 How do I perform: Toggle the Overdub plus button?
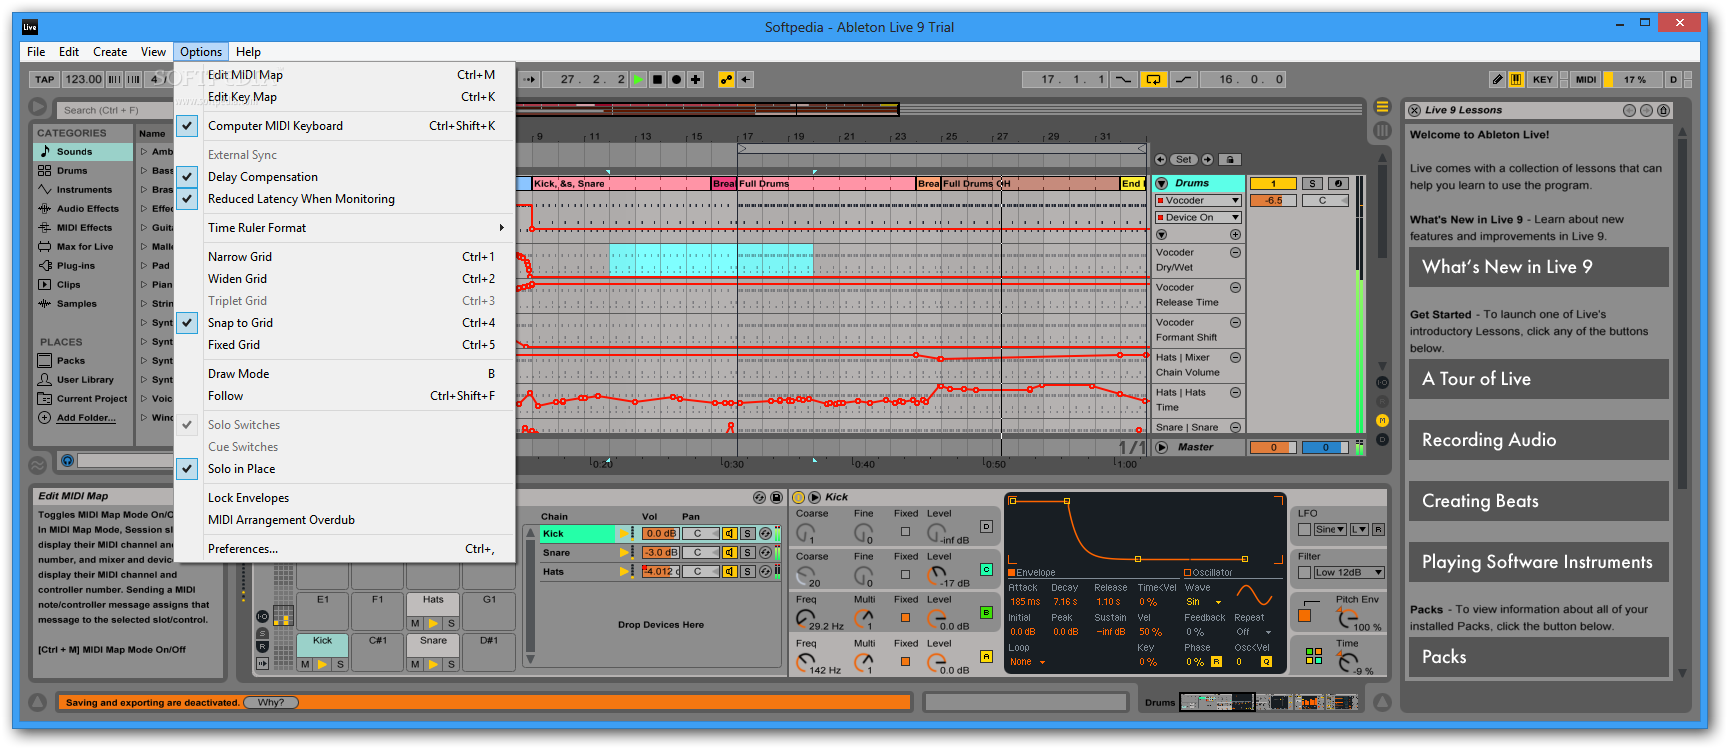tap(695, 79)
